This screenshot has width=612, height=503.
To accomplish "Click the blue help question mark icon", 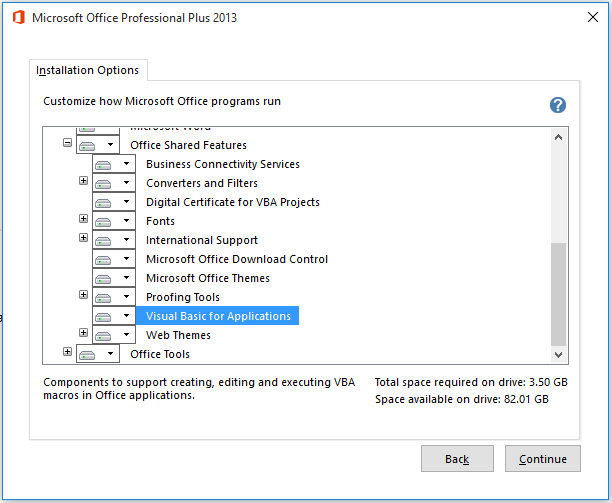I will click(x=558, y=105).
